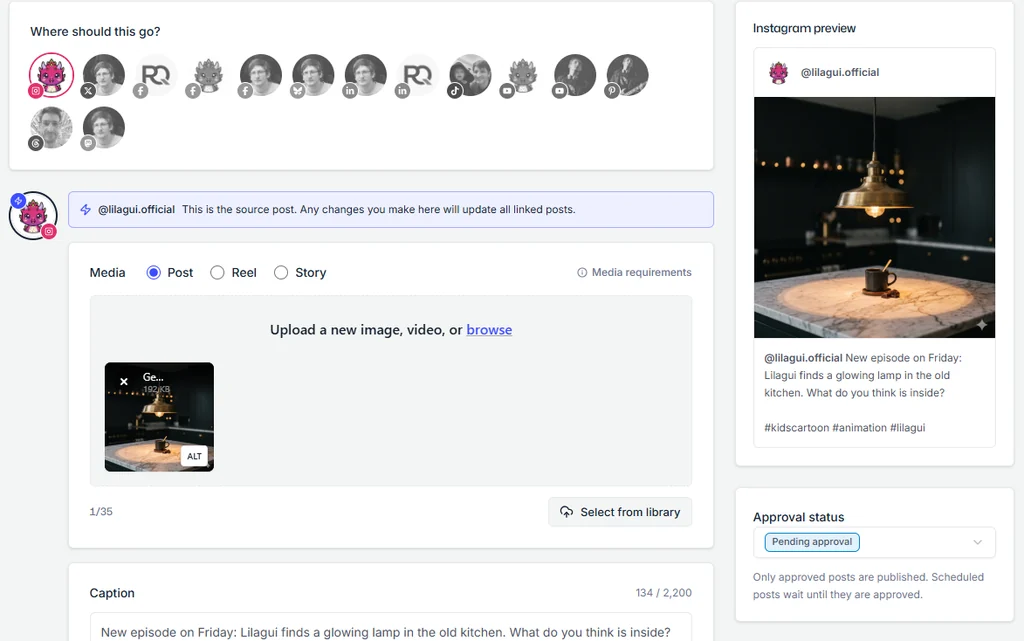1024x641 pixels.
Task: Select the RQ LinkedIn page avatar
Action: (417, 75)
